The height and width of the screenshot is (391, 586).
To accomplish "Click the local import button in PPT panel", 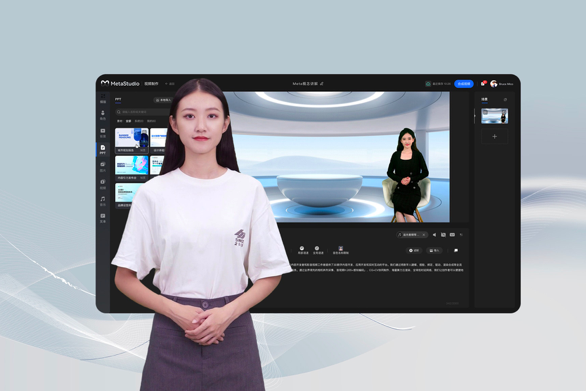I will (163, 100).
